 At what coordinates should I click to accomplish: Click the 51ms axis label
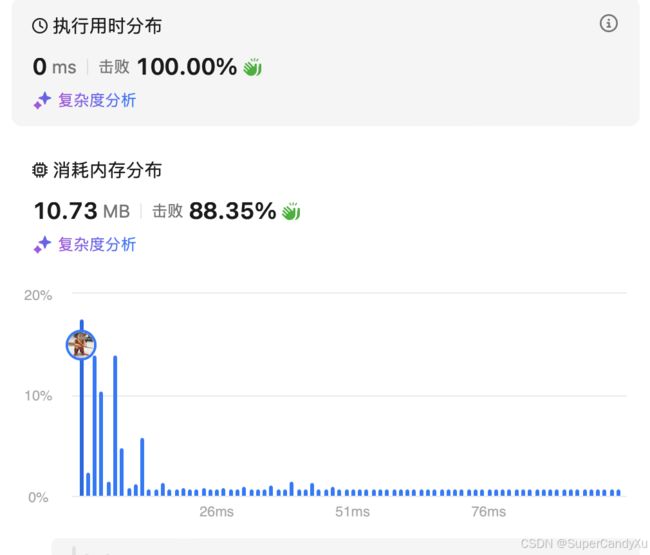(352, 512)
